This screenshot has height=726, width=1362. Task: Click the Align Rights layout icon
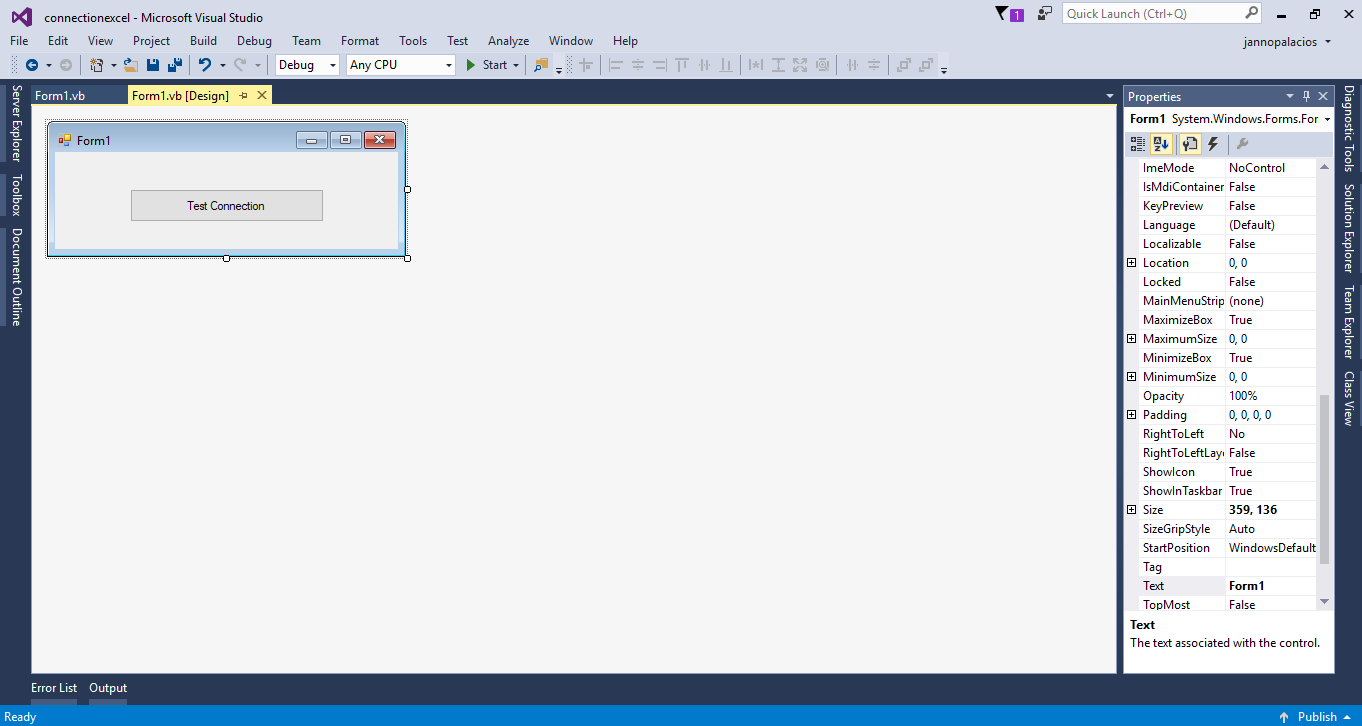point(660,65)
